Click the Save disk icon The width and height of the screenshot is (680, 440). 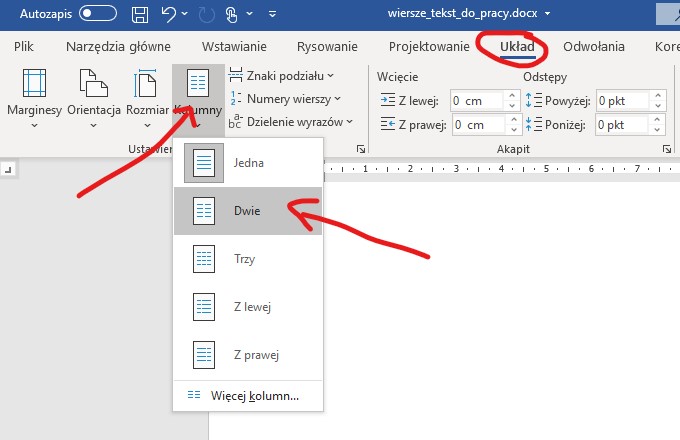click(141, 14)
